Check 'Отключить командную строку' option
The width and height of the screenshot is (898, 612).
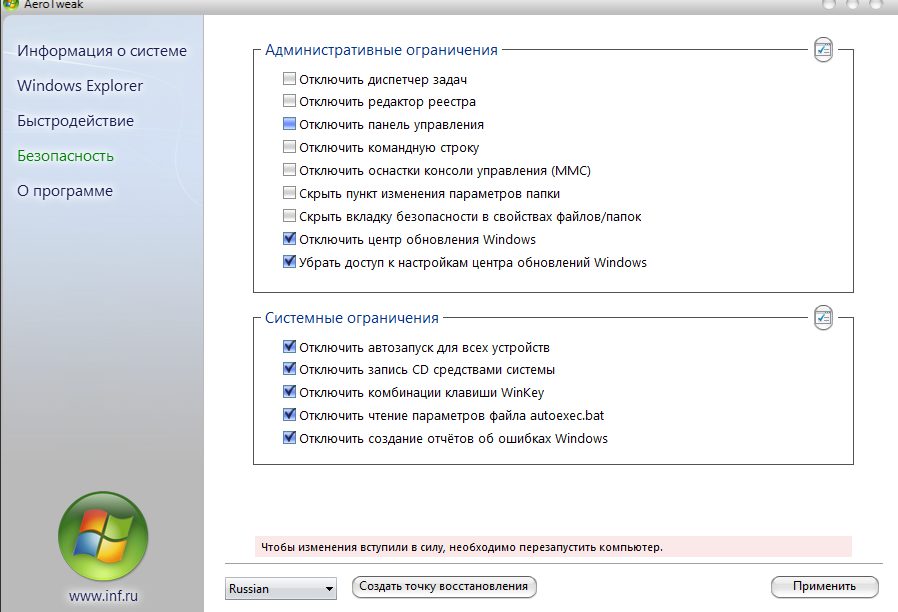click(289, 147)
